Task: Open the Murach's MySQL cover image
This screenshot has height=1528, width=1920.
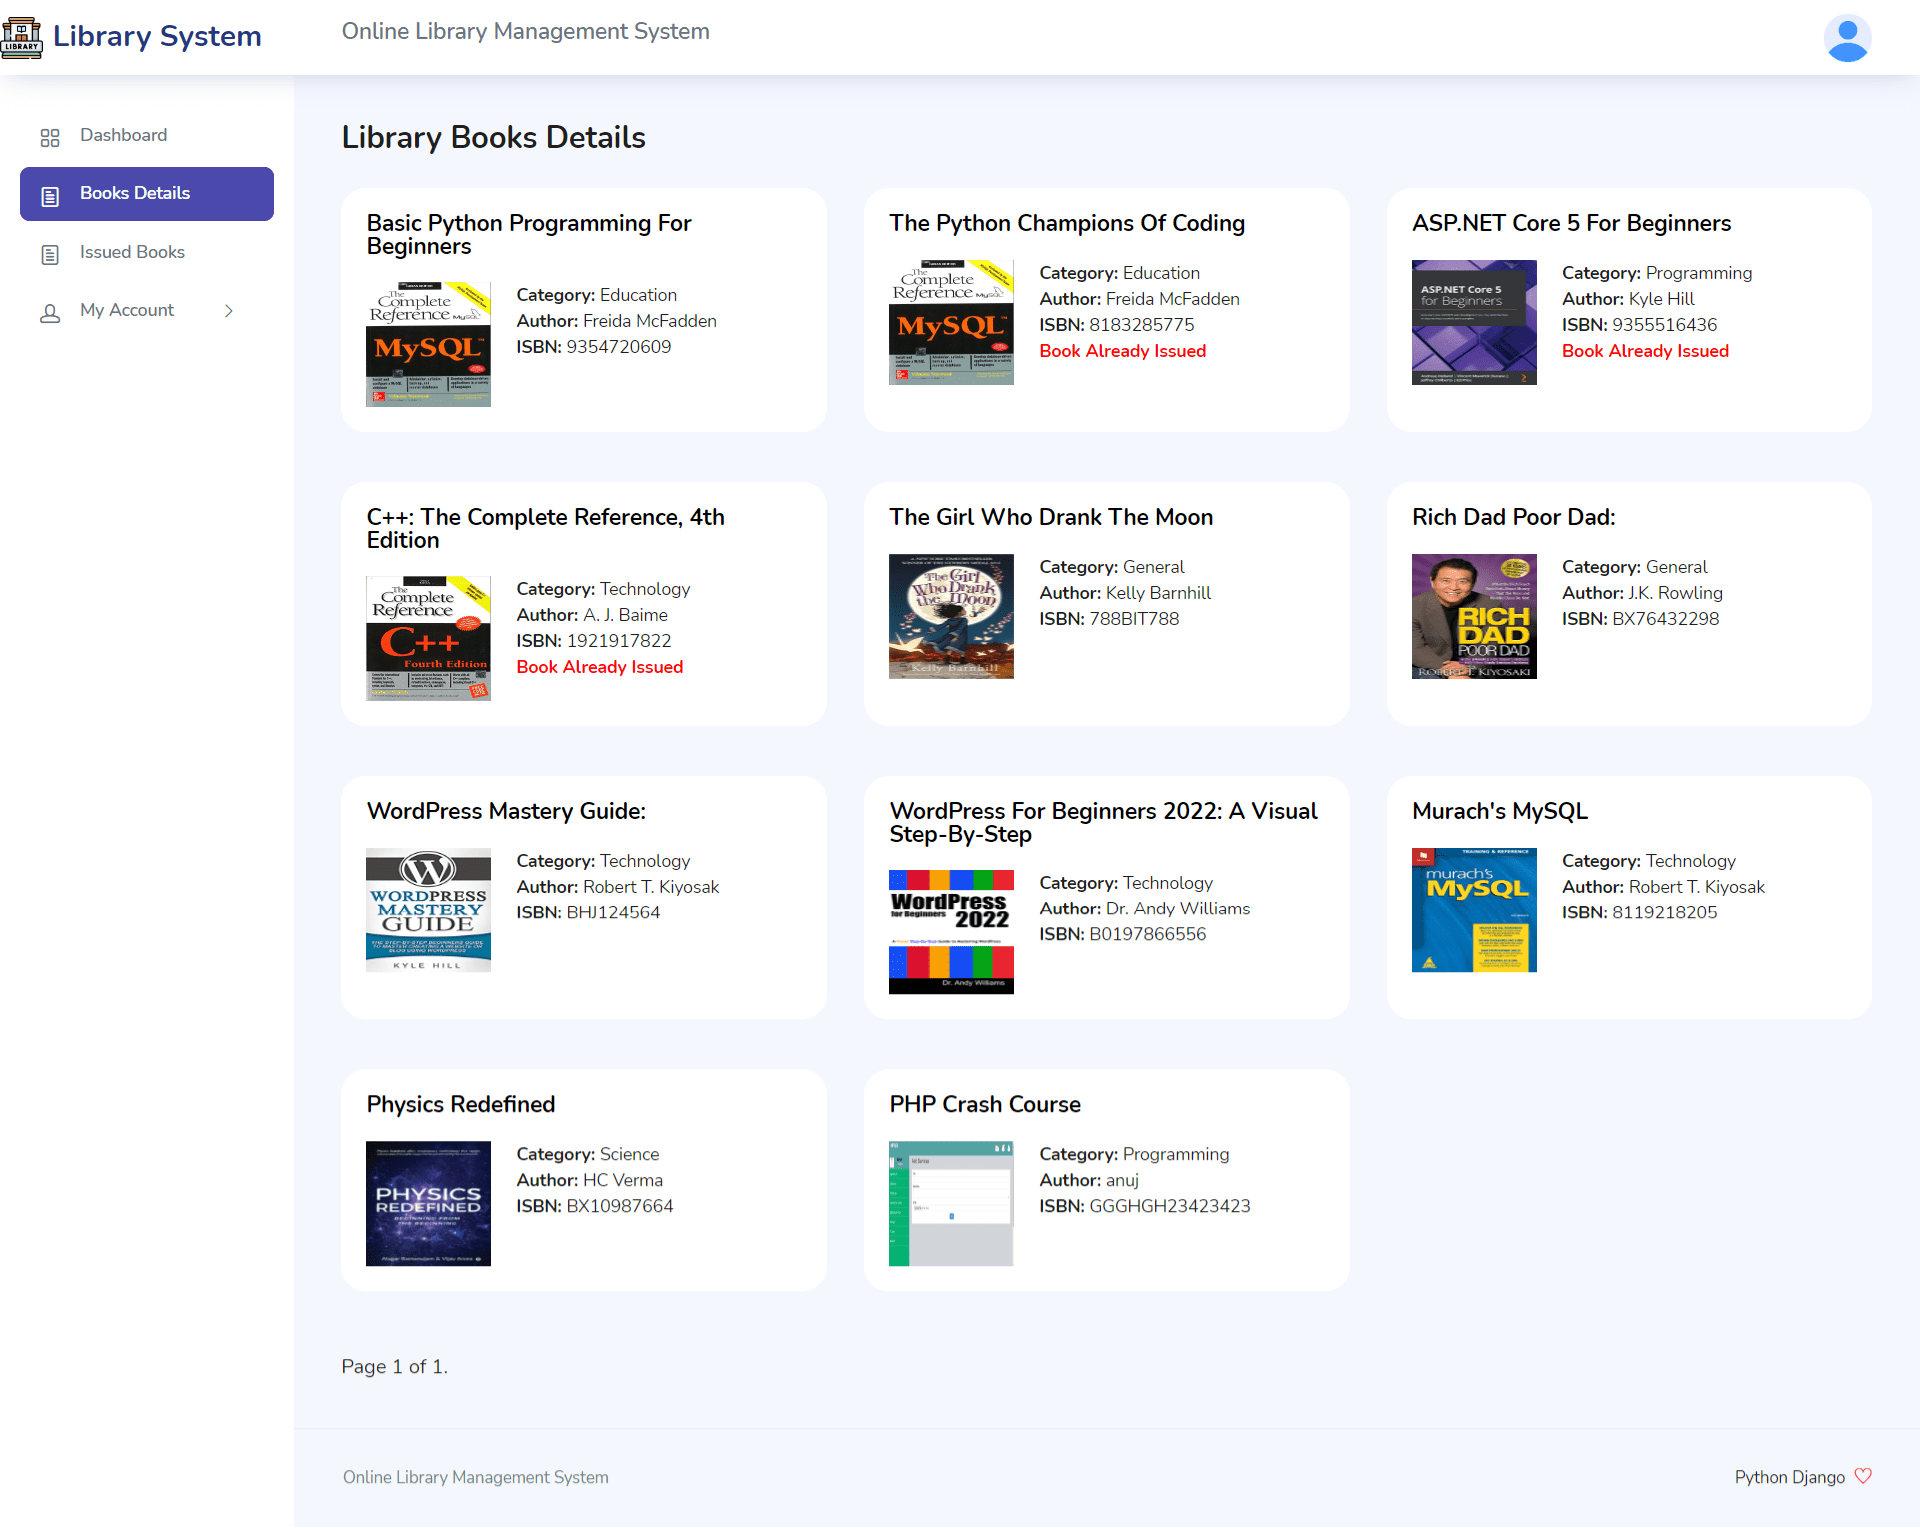Action: tap(1473, 910)
